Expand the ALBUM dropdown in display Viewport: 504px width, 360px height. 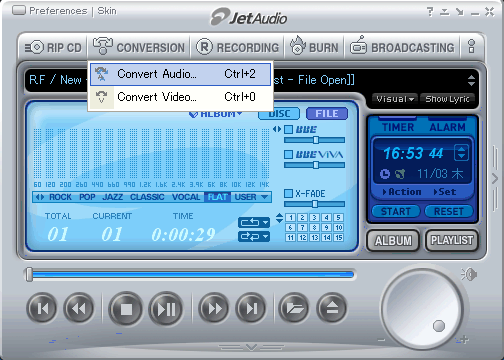pos(216,114)
